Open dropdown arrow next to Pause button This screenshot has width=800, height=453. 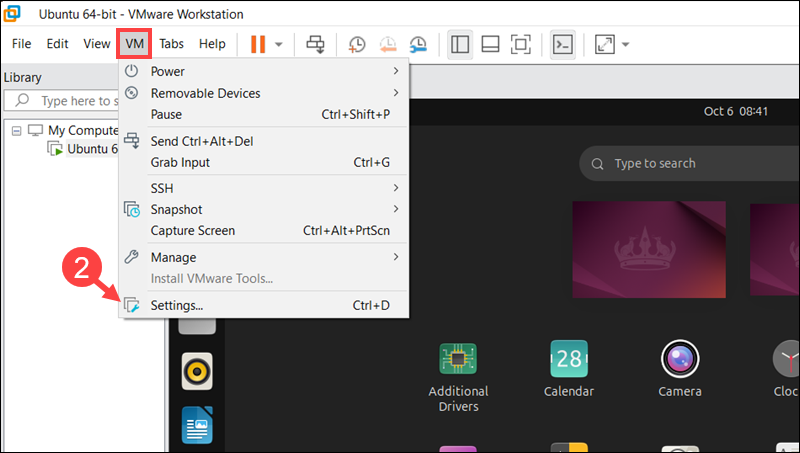(279, 44)
